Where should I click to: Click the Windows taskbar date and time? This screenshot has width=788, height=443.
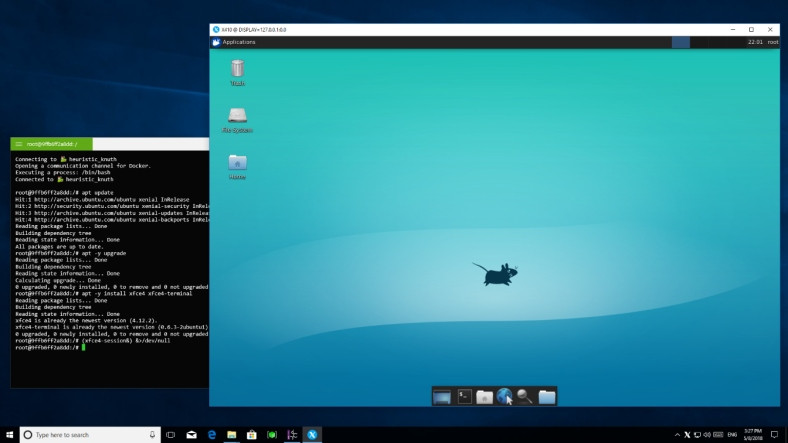tap(753, 434)
